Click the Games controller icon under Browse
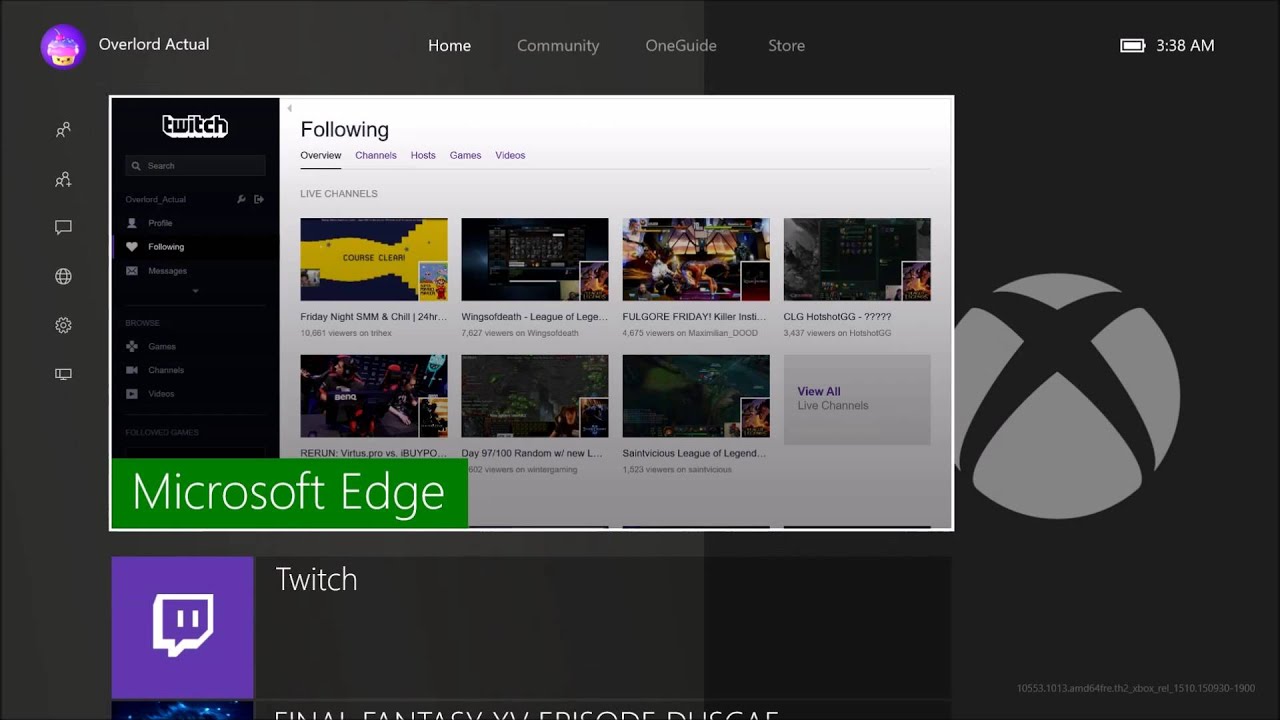 tap(132, 346)
